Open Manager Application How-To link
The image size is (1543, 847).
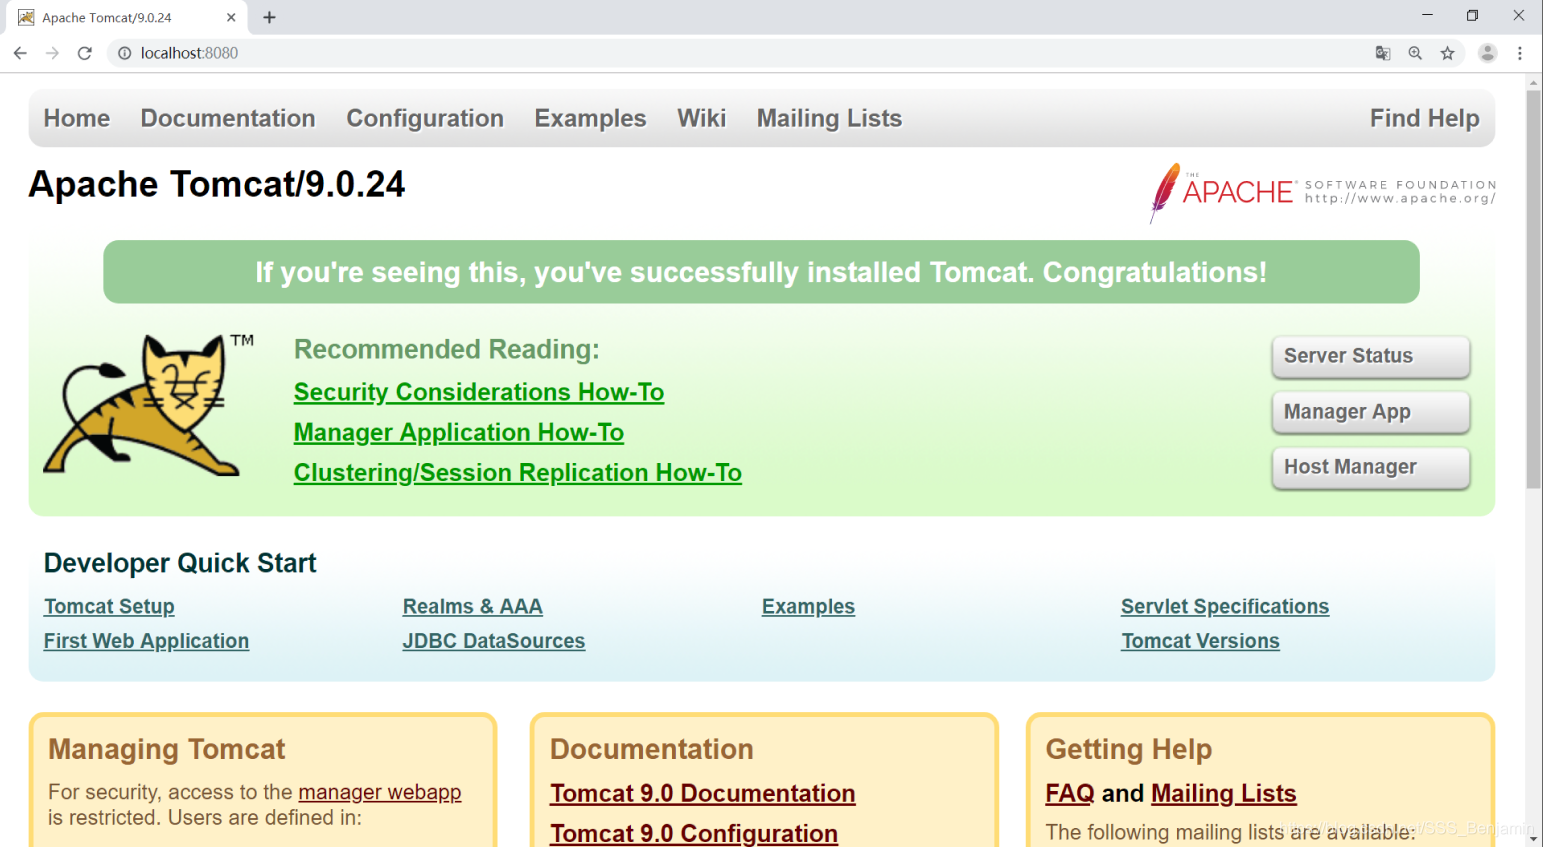(x=459, y=432)
